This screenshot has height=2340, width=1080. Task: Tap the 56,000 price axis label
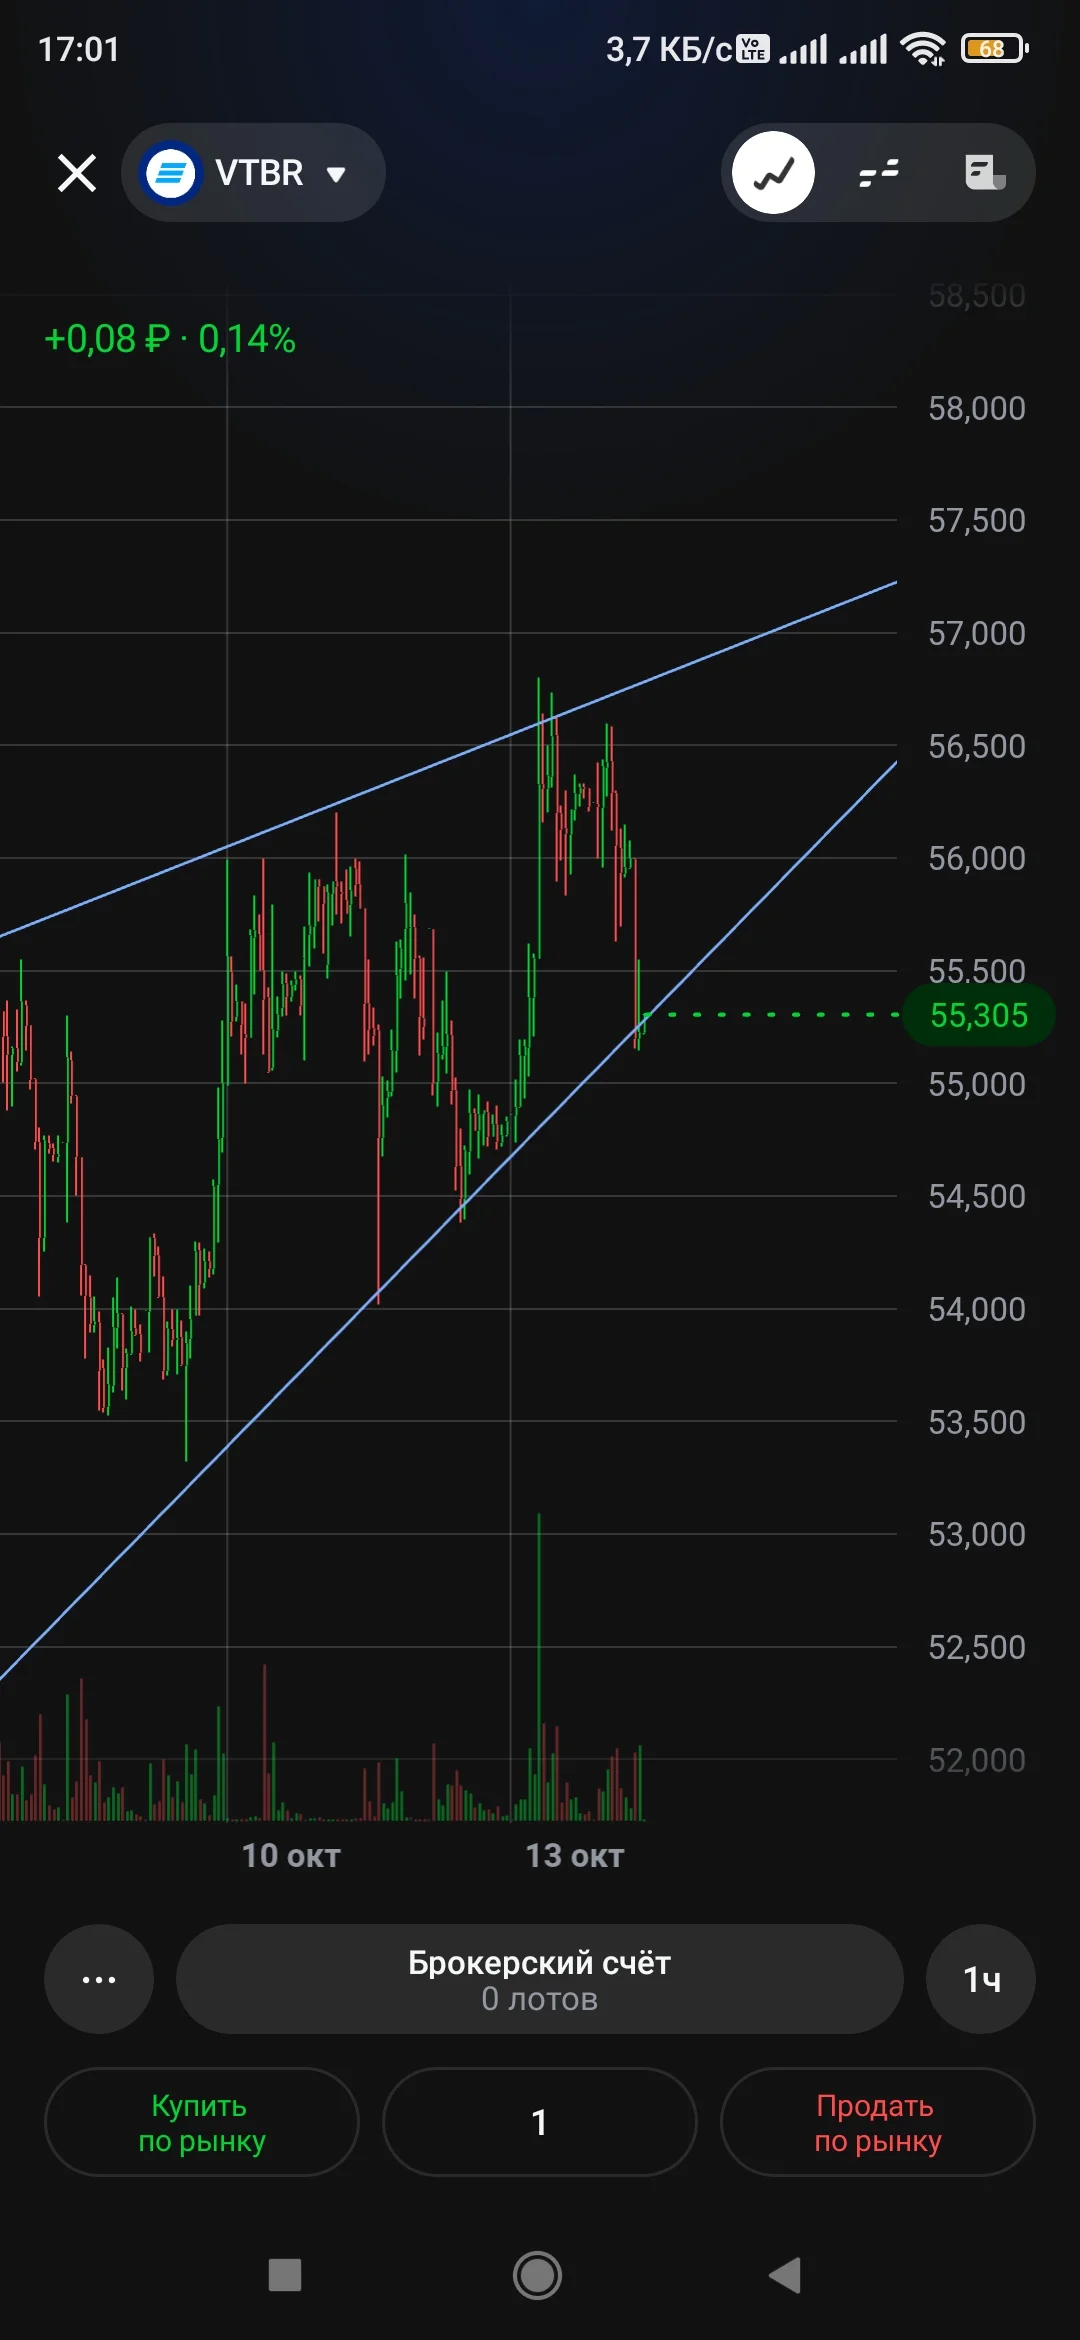click(x=977, y=858)
